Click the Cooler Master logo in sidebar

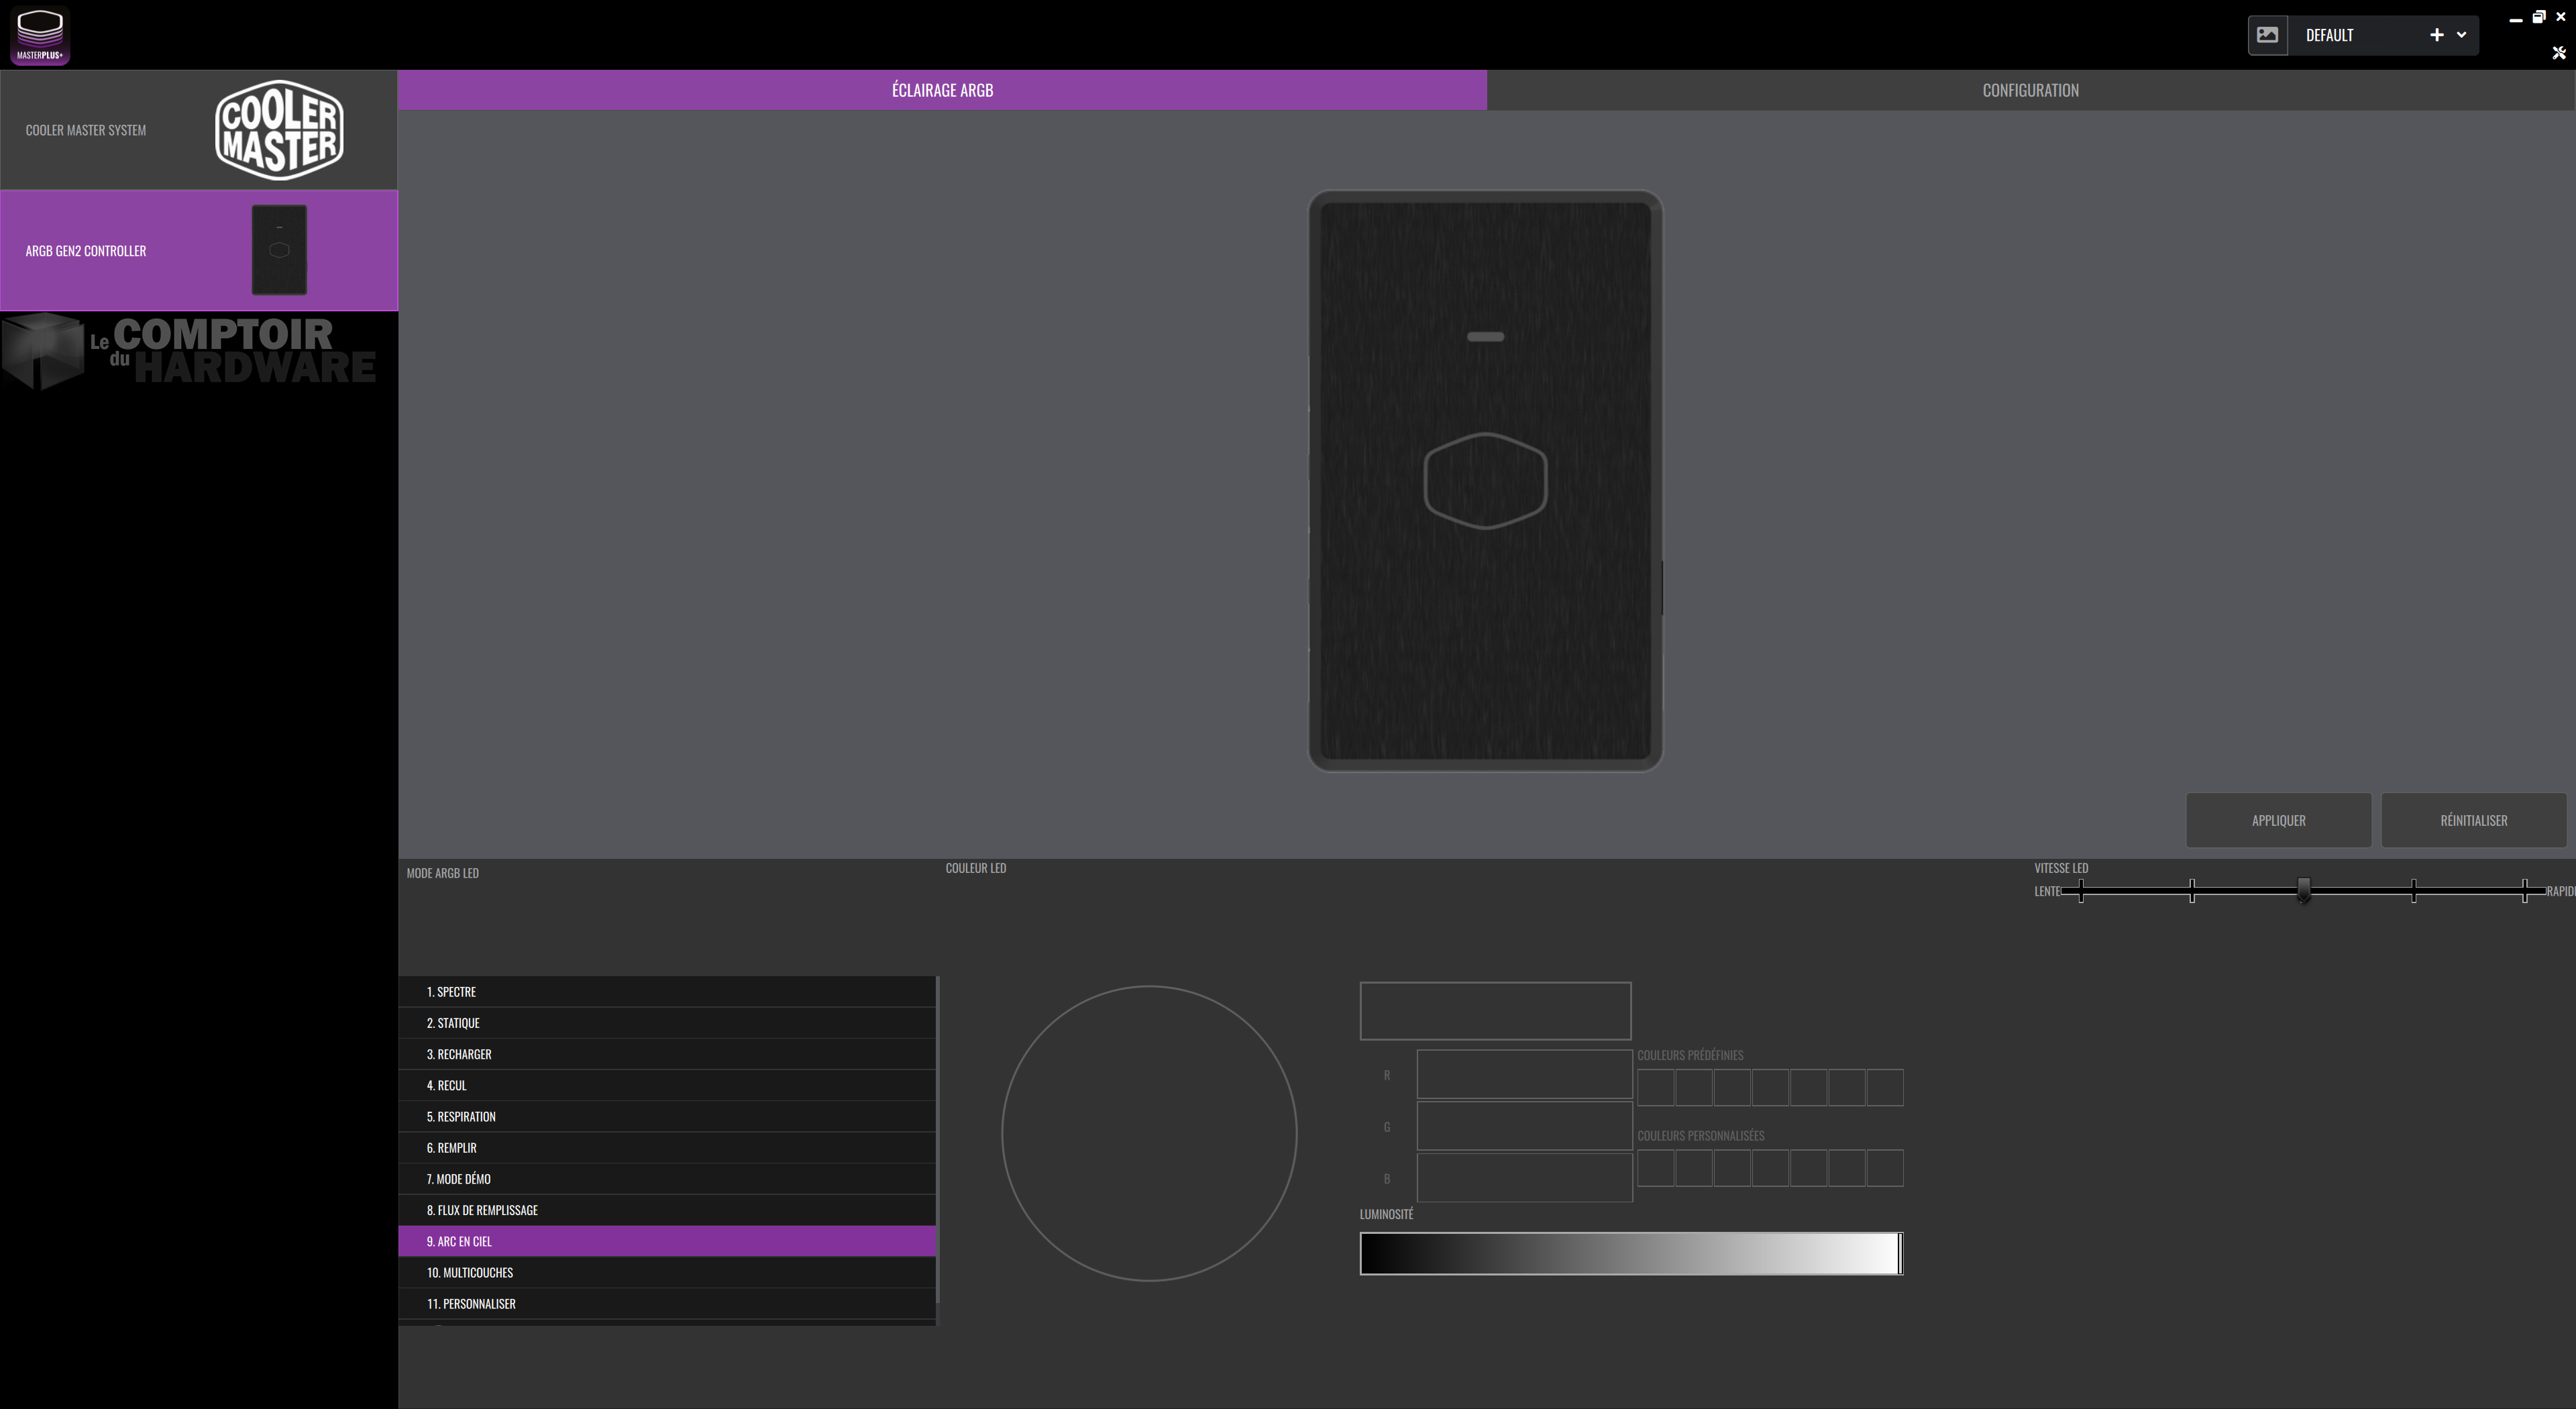(x=279, y=130)
